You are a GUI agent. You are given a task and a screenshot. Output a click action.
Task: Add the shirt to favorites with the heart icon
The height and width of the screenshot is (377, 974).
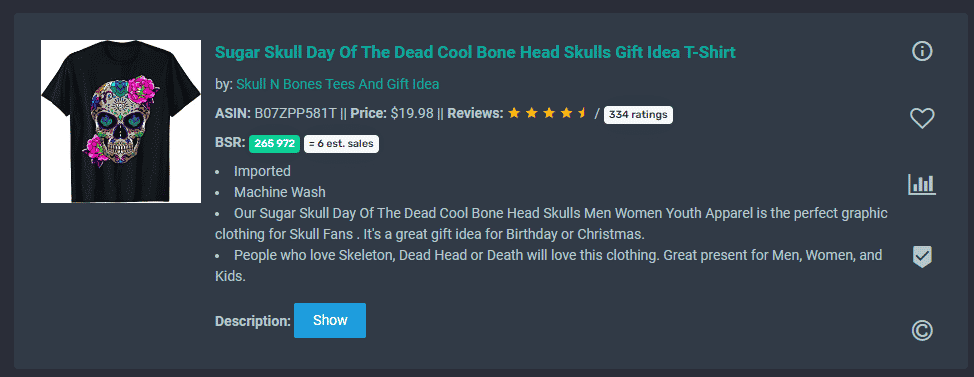[922, 118]
